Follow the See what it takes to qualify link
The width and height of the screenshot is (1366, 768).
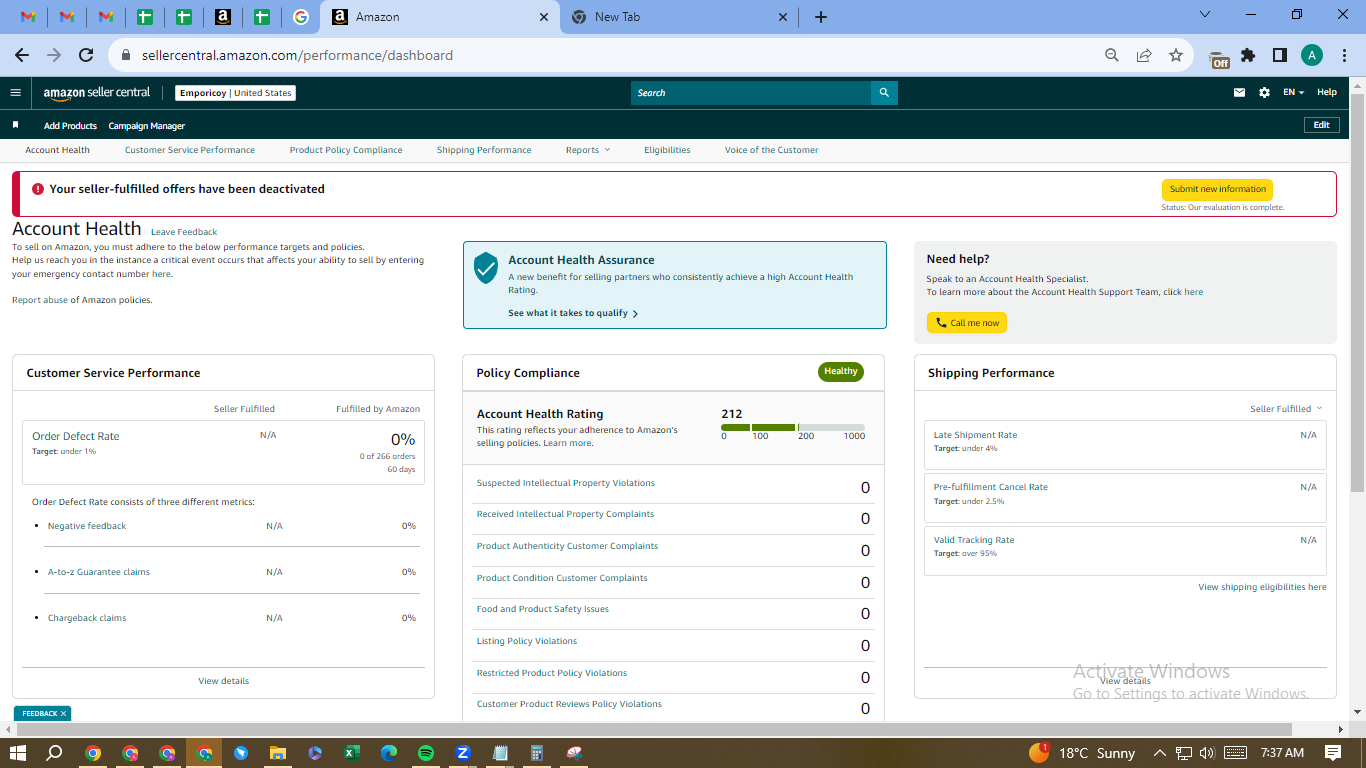(573, 313)
